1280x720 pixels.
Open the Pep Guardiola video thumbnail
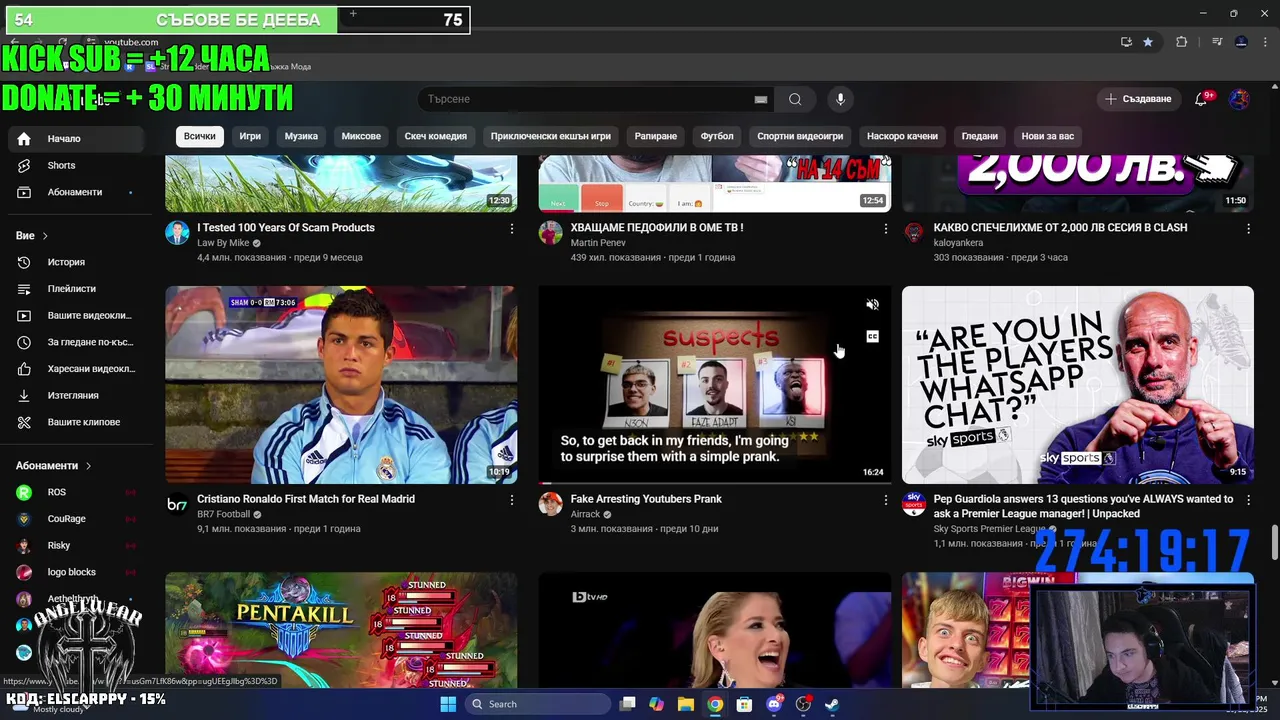click(x=1078, y=385)
